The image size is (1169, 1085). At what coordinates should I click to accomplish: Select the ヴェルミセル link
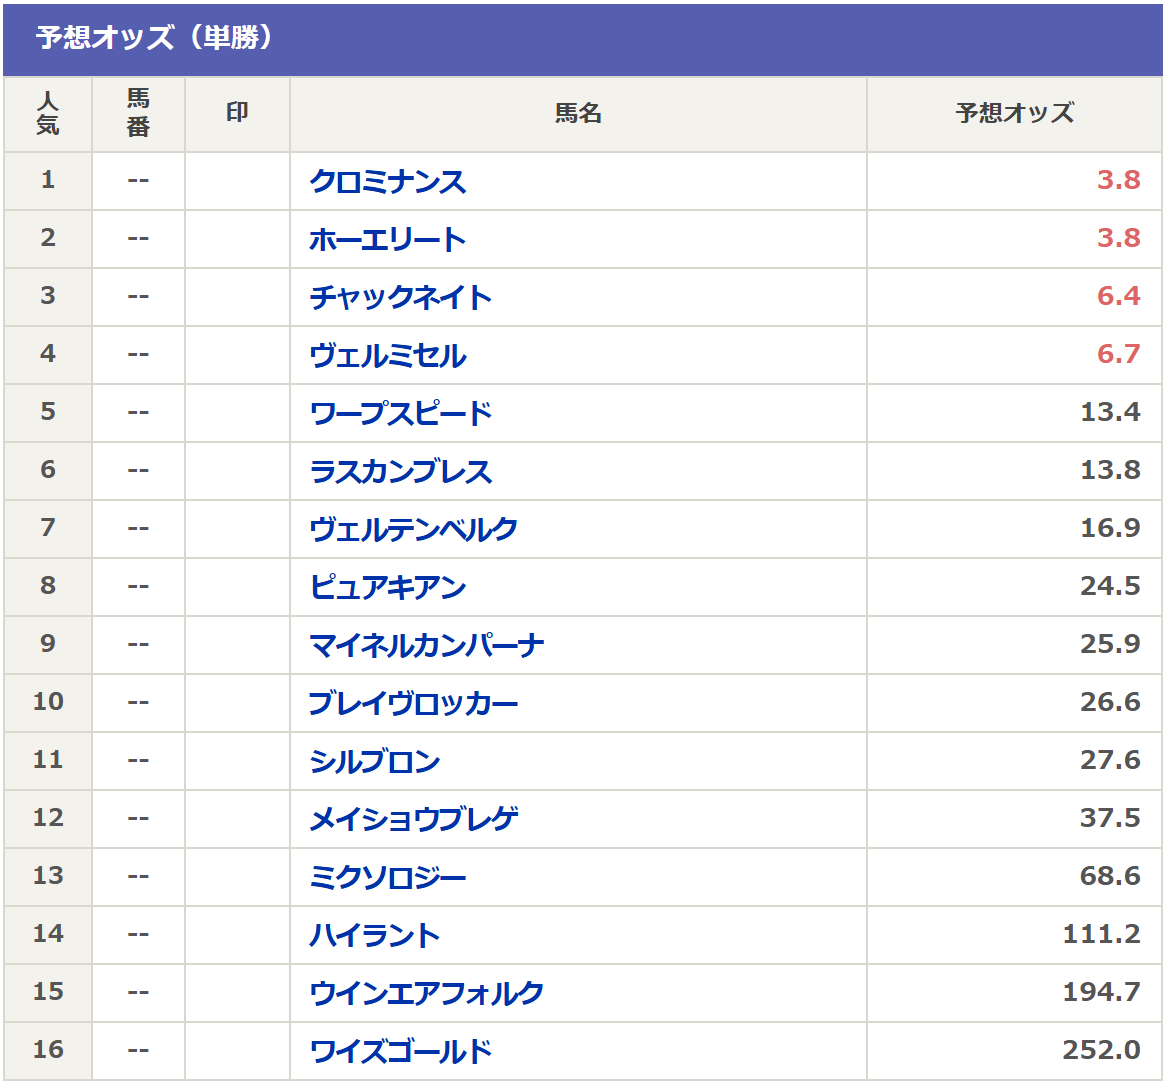click(388, 355)
